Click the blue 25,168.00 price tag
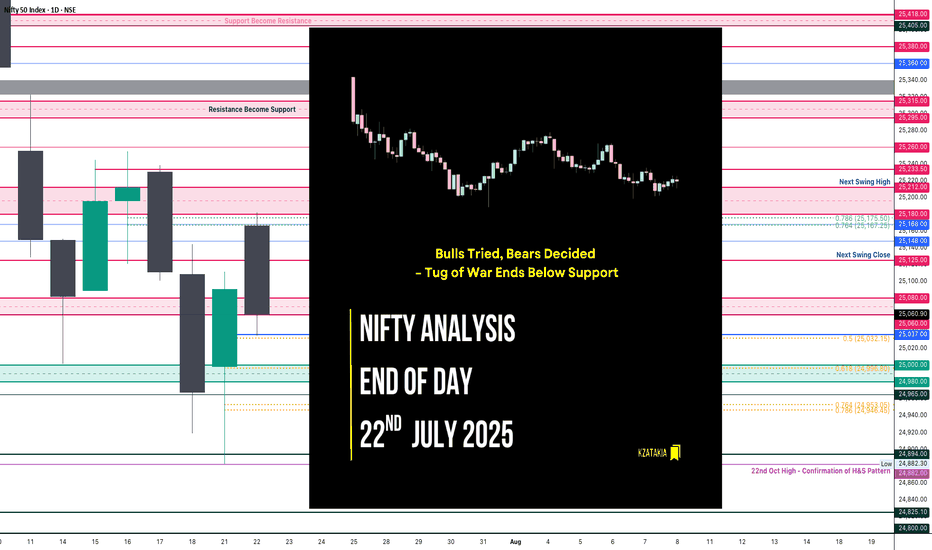The height and width of the screenshot is (550, 932). (x=912, y=224)
